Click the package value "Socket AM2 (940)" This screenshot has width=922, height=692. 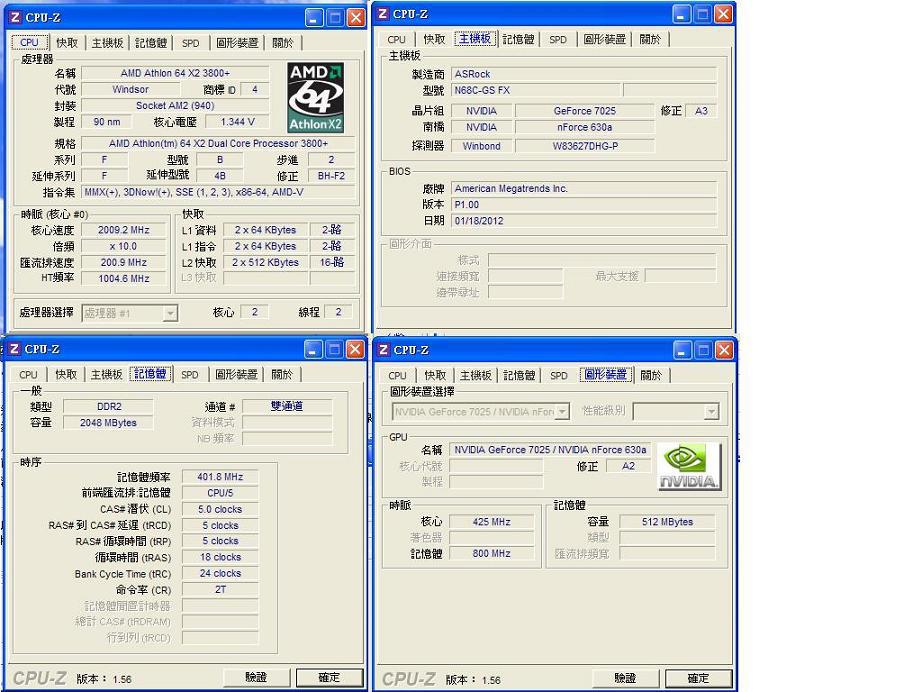pyautogui.click(x=175, y=106)
